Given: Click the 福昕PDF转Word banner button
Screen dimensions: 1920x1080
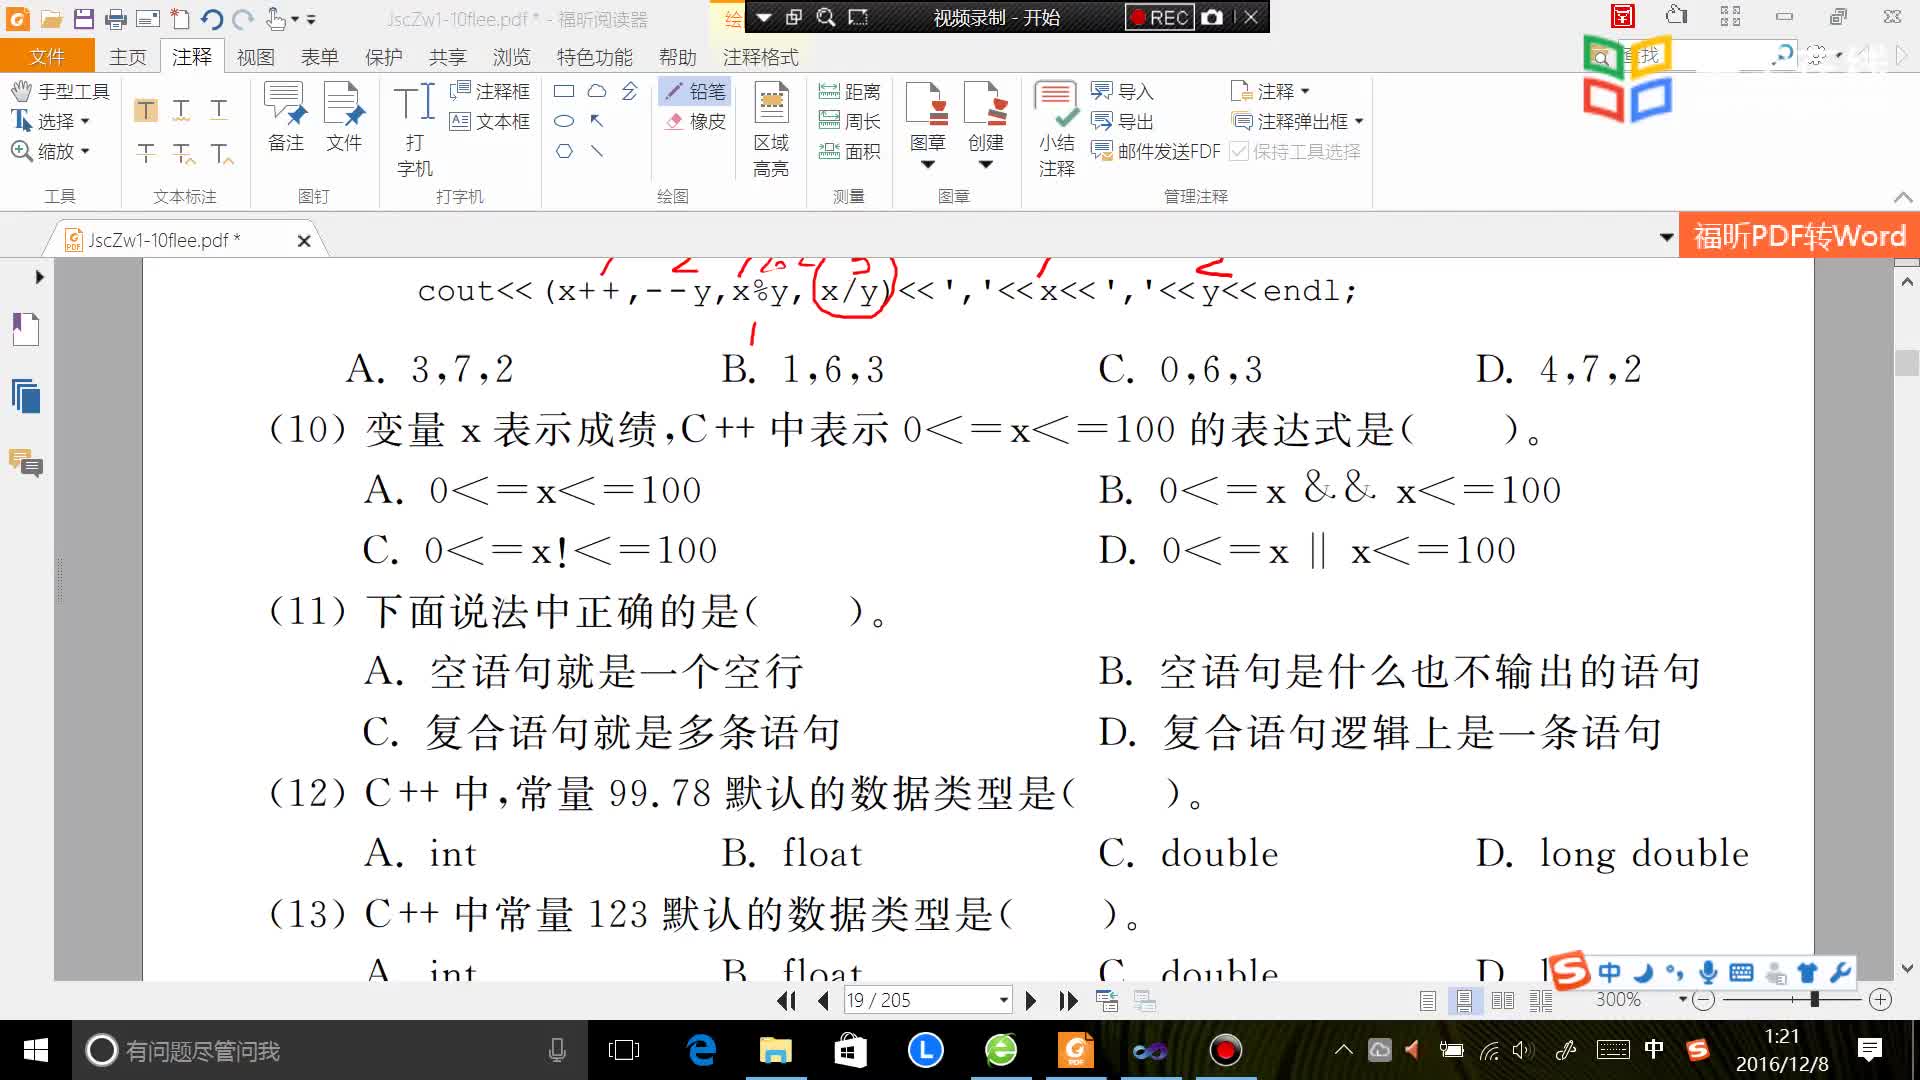Looking at the screenshot, I should point(1799,236).
